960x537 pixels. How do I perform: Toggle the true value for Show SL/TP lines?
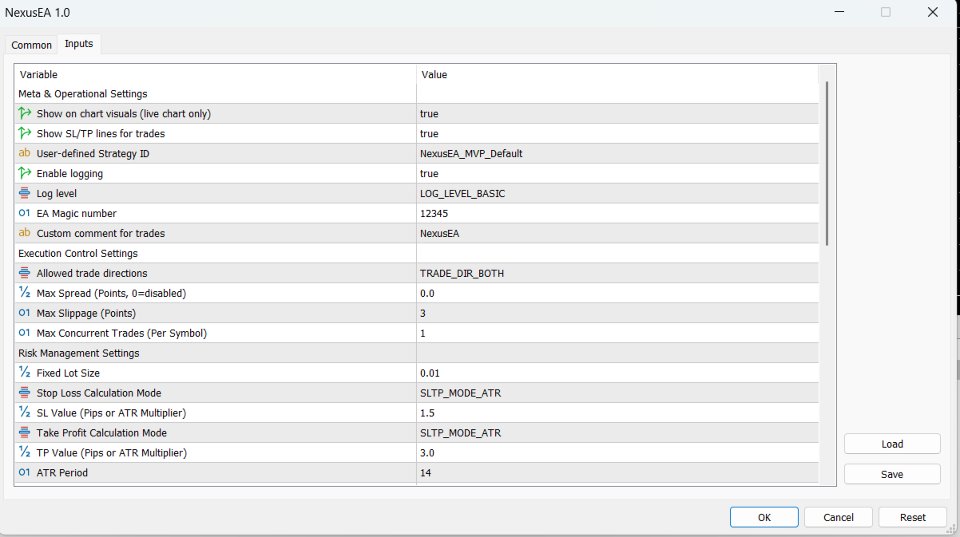tap(617, 133)
